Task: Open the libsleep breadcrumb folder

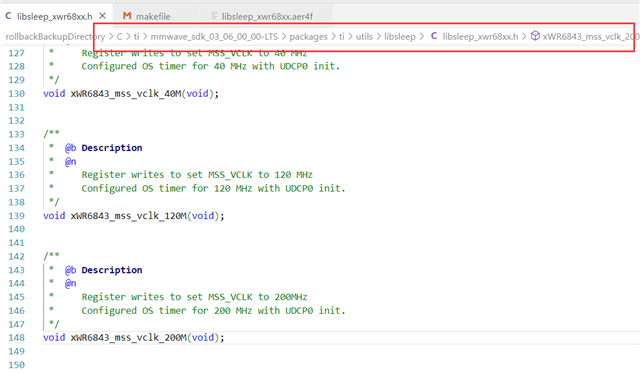Action: 400,37
